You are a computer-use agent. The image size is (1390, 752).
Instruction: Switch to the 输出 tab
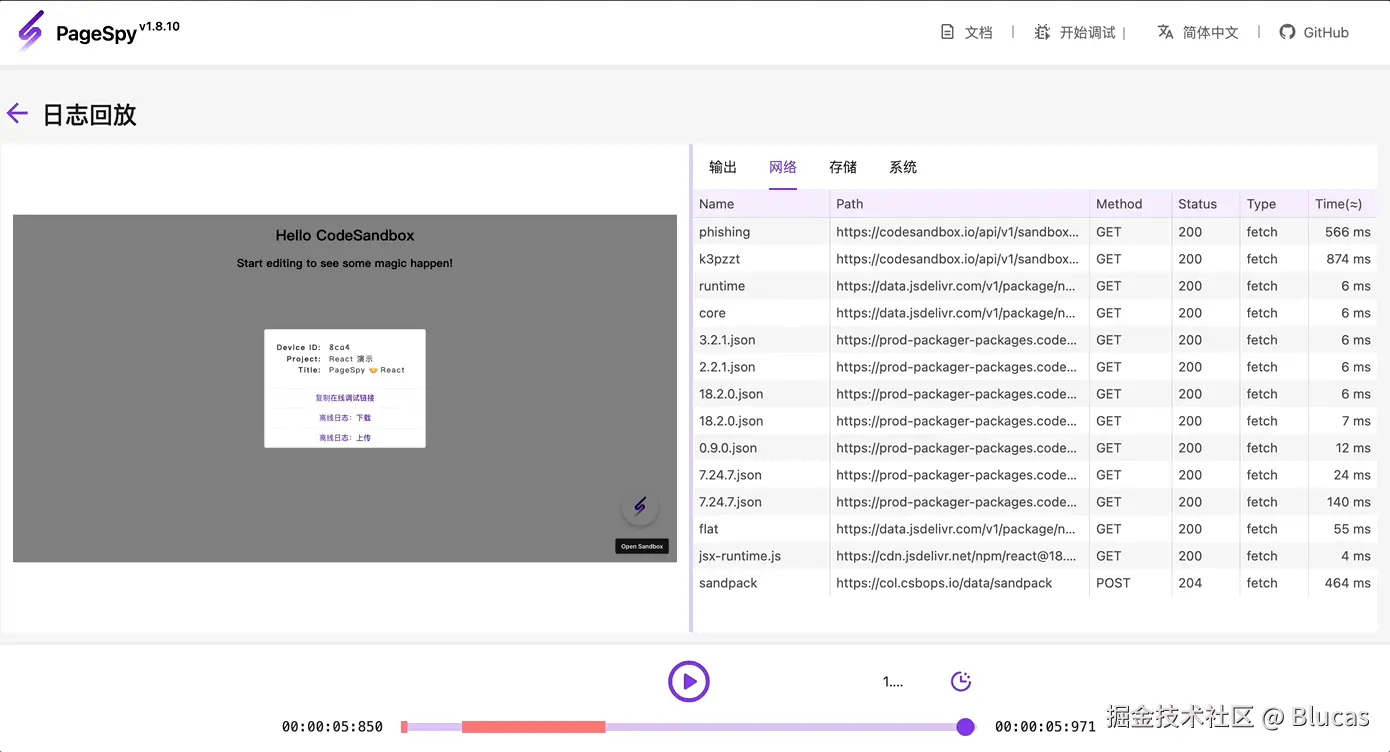[723, 167]
